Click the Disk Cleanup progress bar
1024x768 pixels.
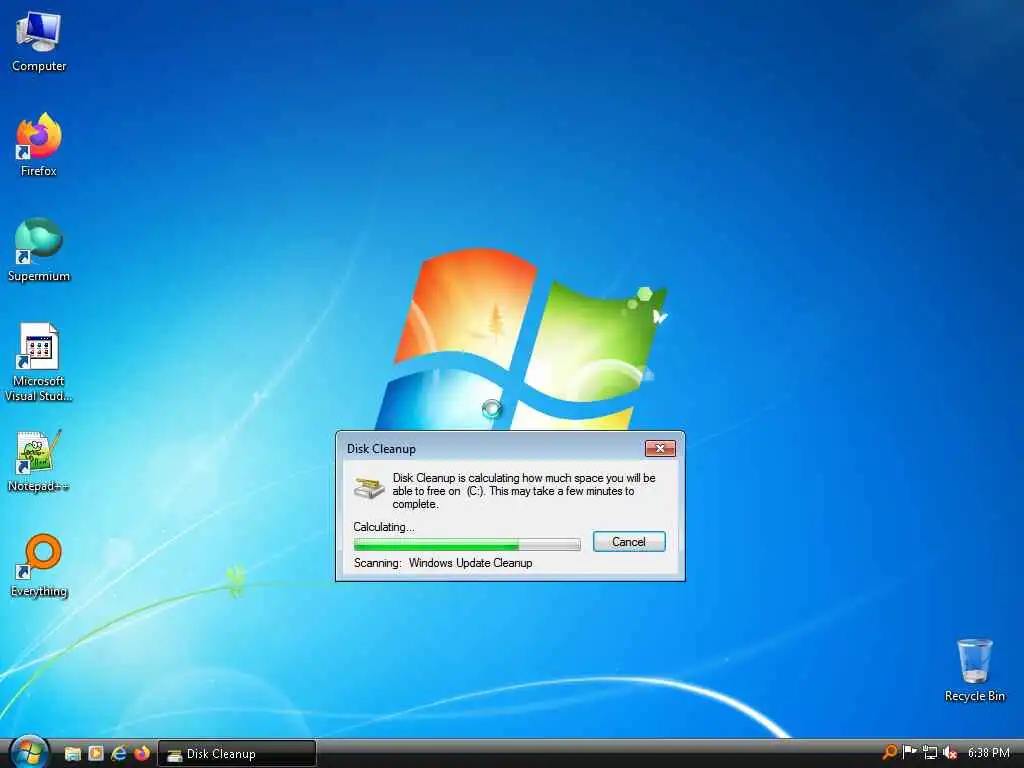(467, 543)
